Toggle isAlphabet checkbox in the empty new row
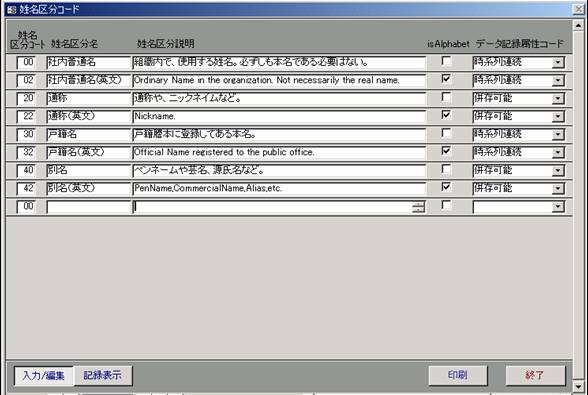This screenshot has height=395, width=588. point(446,205)
